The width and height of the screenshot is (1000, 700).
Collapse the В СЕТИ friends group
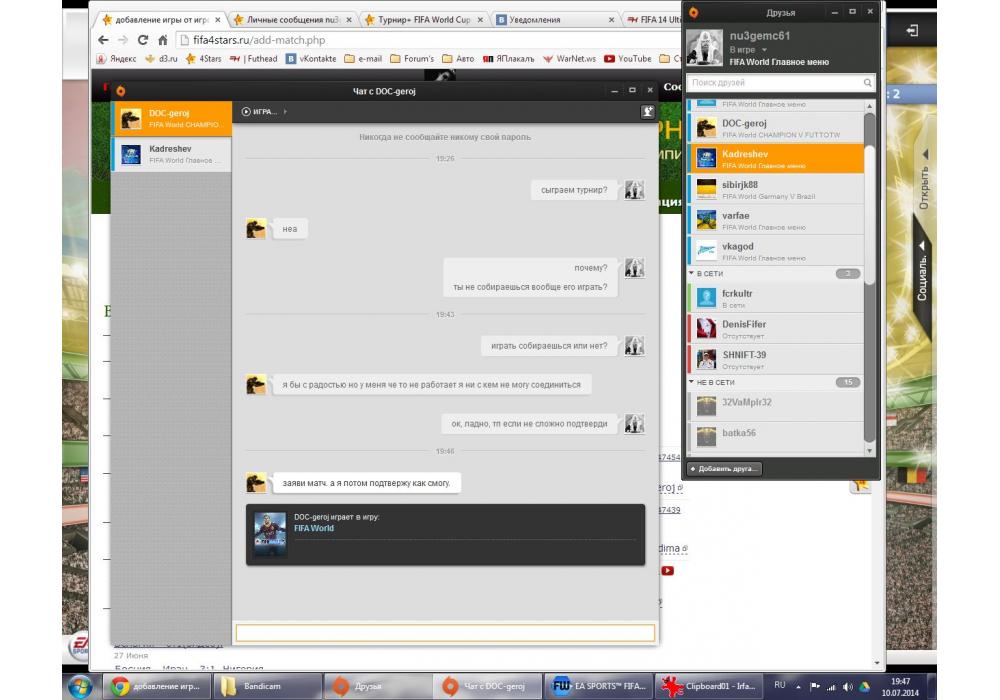pos(692,273)
